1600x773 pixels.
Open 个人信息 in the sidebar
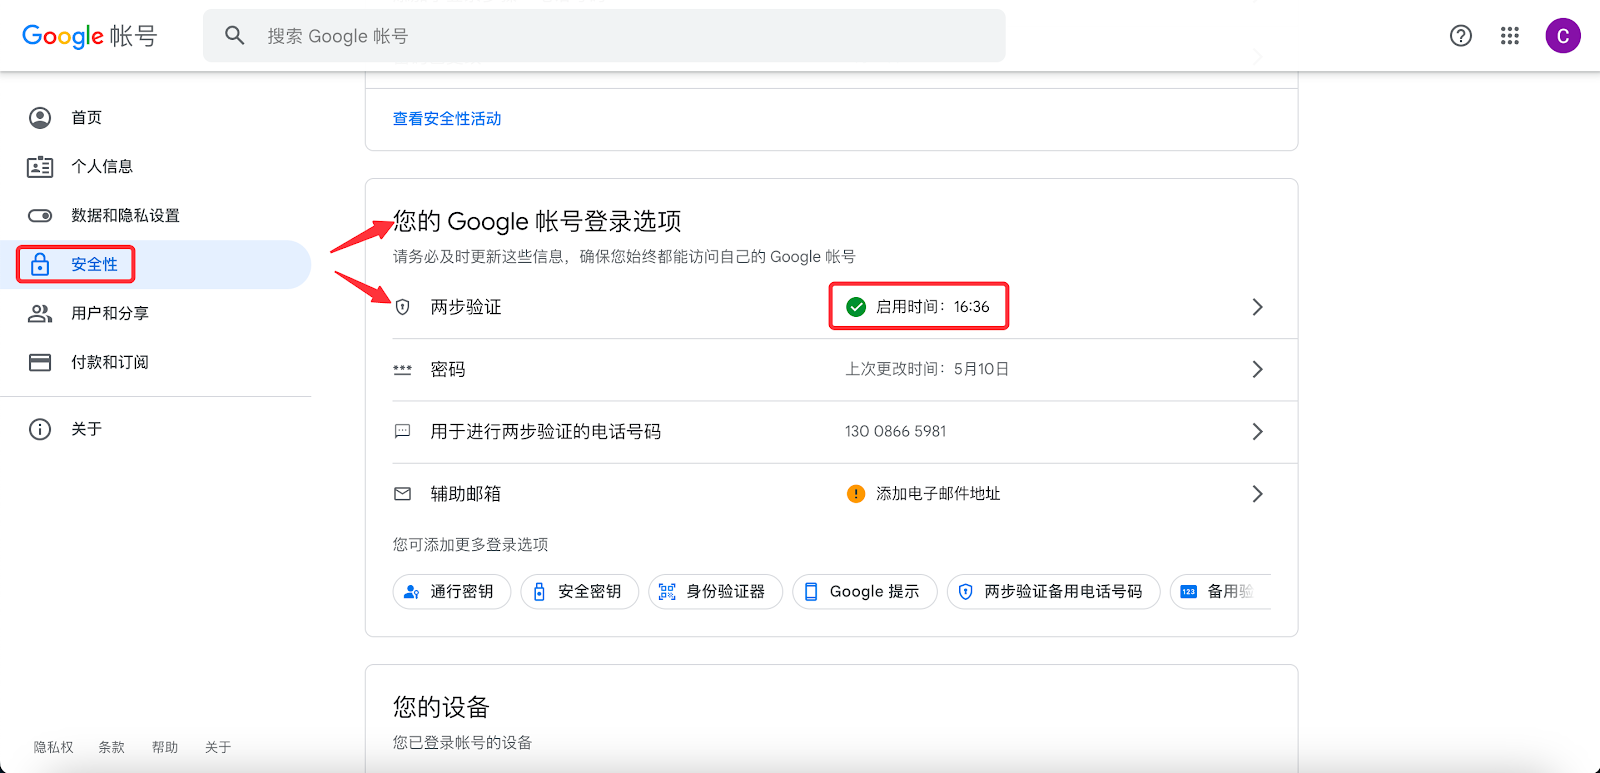click(x=156, y=167)
